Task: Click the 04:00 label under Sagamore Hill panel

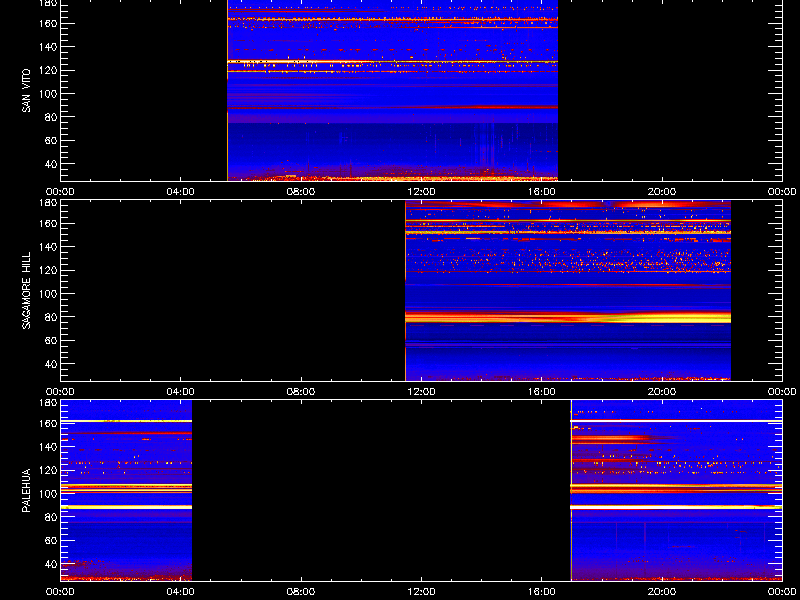Action: pyautogui.click(x=181, y=392)
